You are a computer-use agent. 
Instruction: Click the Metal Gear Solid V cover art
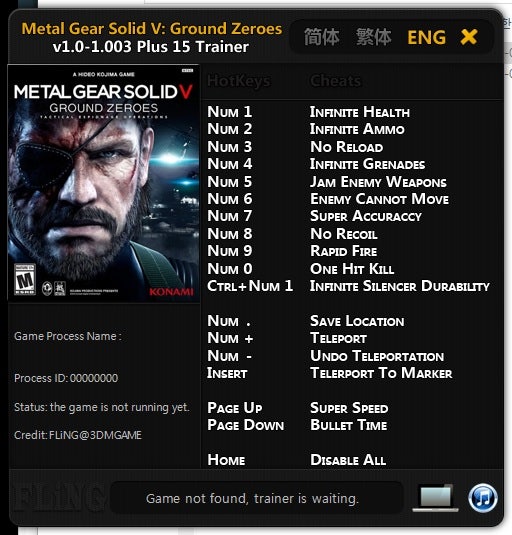pyautogui.click(x=104, y=183)
